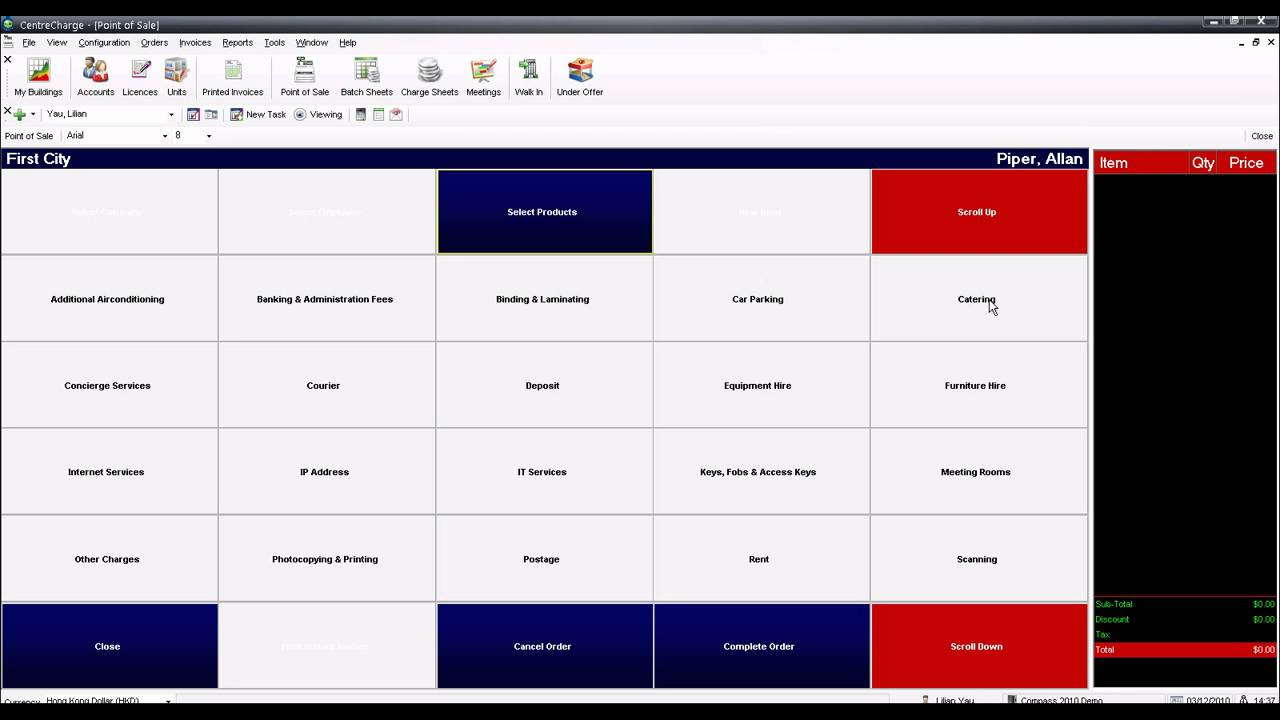The width and height of the screenshot is (1280, 720).
Task: Open the Walk In toolbar icon
Action: pyautogui.click(x=528, y=78)
